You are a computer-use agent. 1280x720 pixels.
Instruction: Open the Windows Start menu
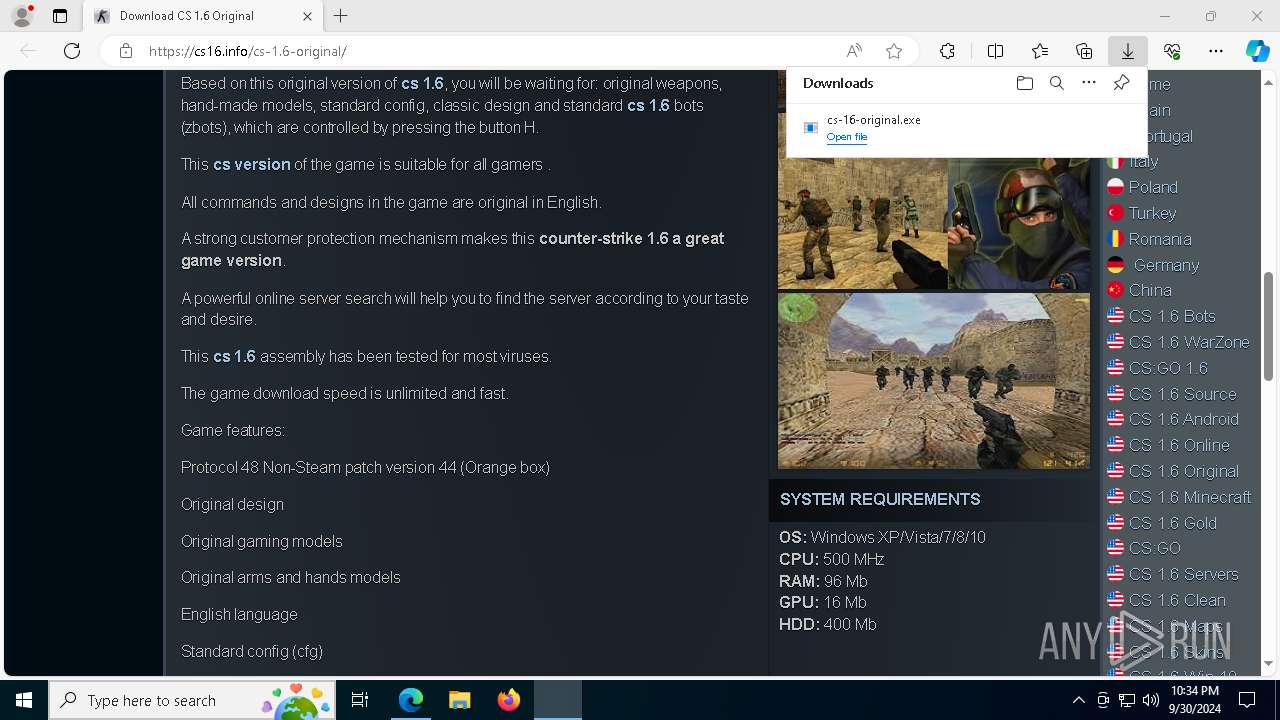pos(24,700)
